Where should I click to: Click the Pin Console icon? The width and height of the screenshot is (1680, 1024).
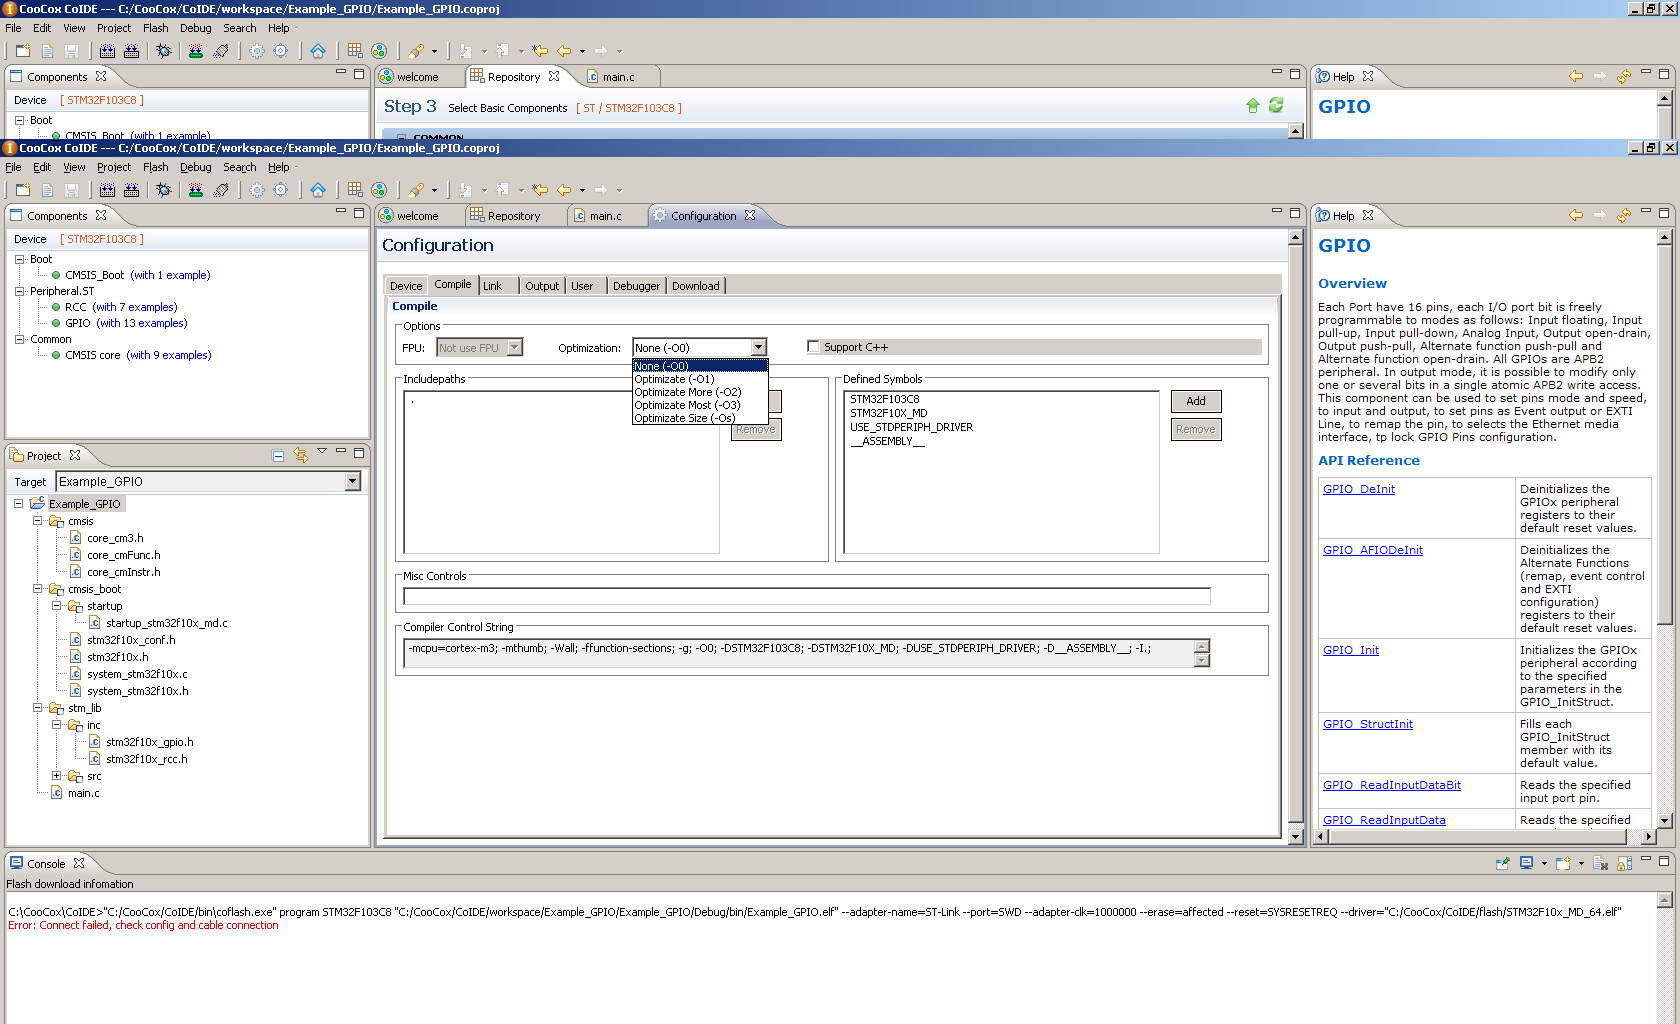tap(1503, 864)
